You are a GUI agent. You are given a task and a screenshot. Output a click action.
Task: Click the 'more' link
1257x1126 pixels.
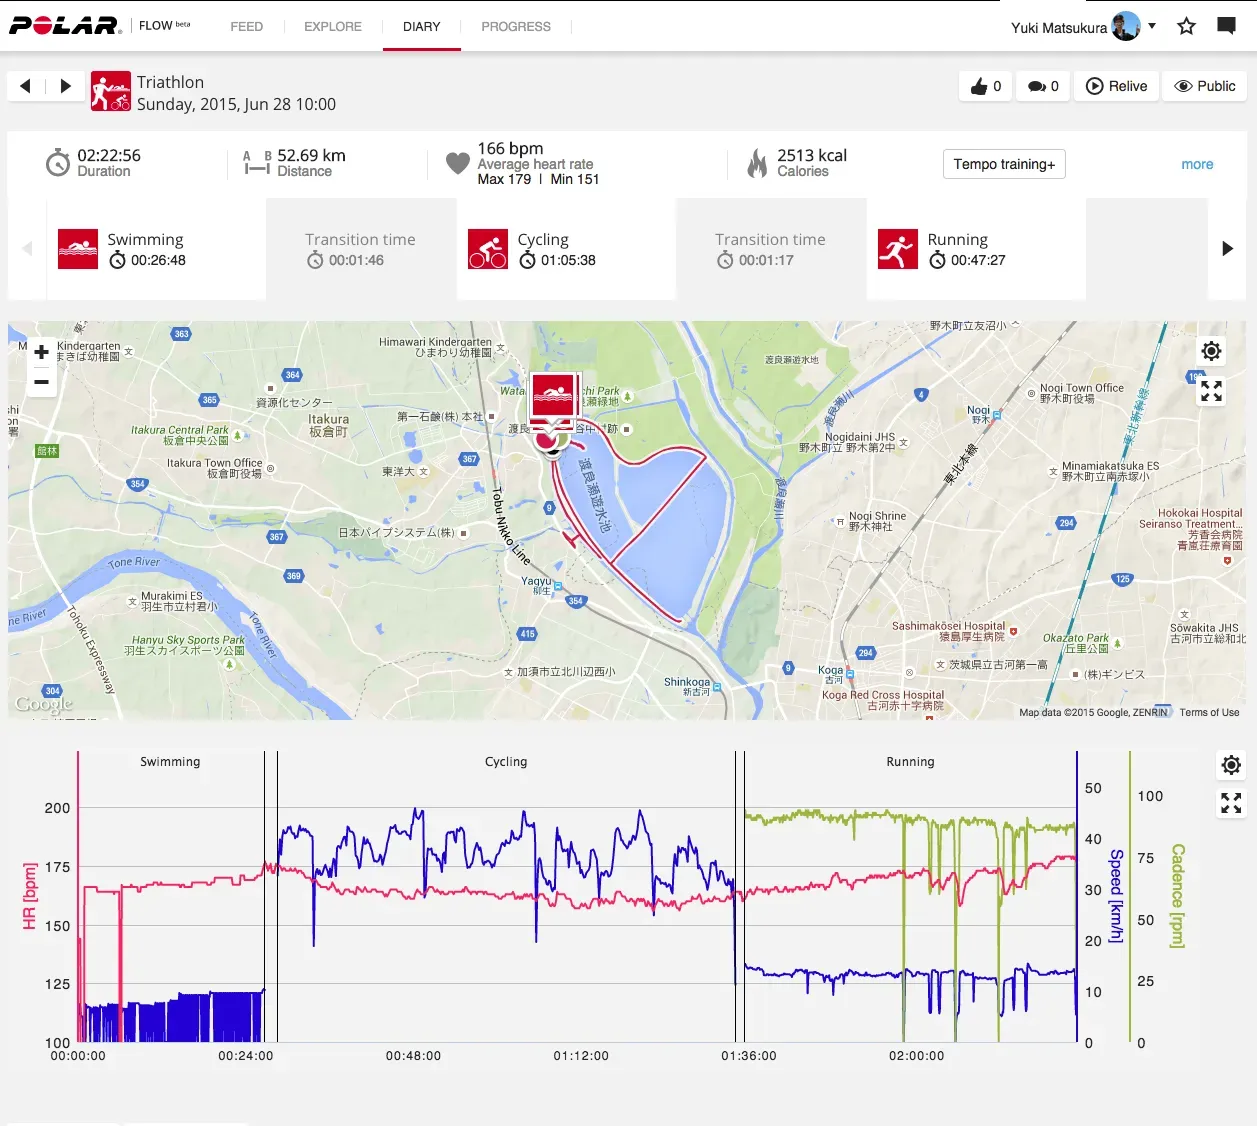coord(1196,164)
